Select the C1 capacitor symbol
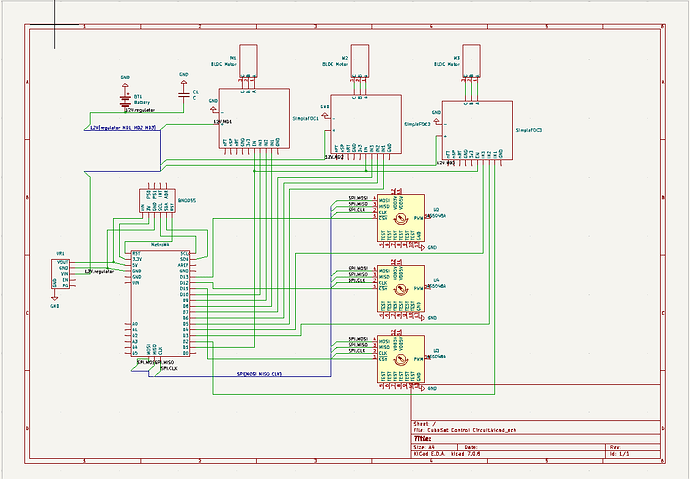The height and width of the screenshot is (479, 690). click(x=184, y=95)
